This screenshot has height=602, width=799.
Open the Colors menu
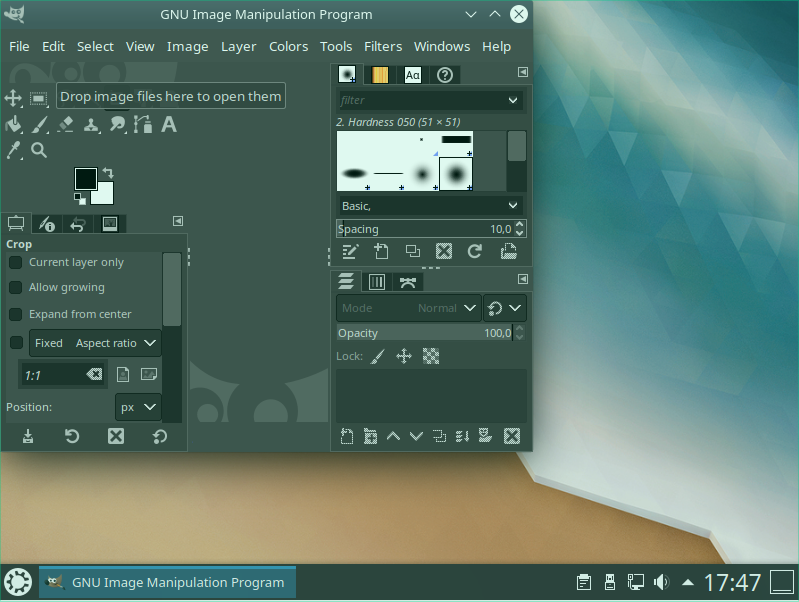pos(288,47)
